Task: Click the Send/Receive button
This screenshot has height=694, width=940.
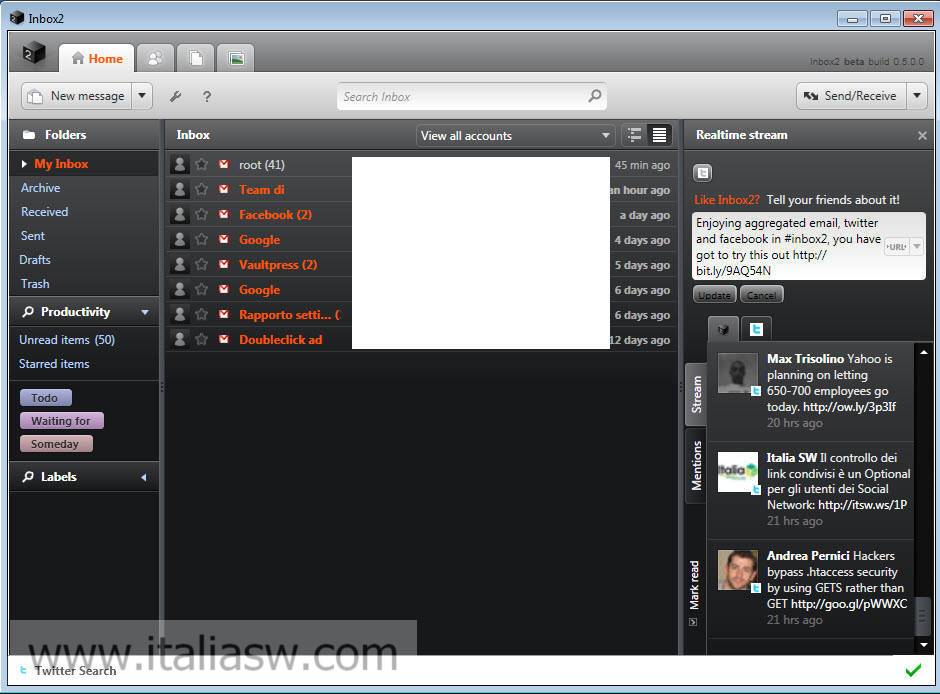Action: pos(851,96)
